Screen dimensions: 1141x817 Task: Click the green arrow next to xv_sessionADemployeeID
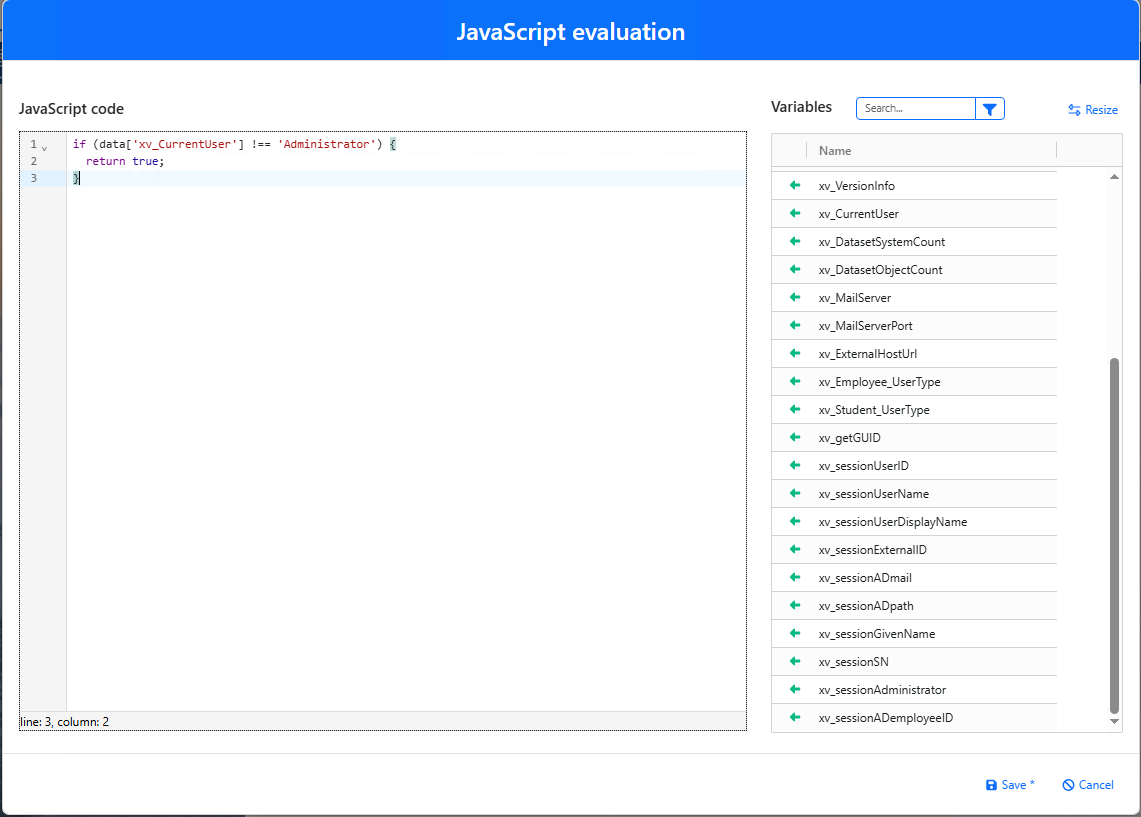[795, 717]
